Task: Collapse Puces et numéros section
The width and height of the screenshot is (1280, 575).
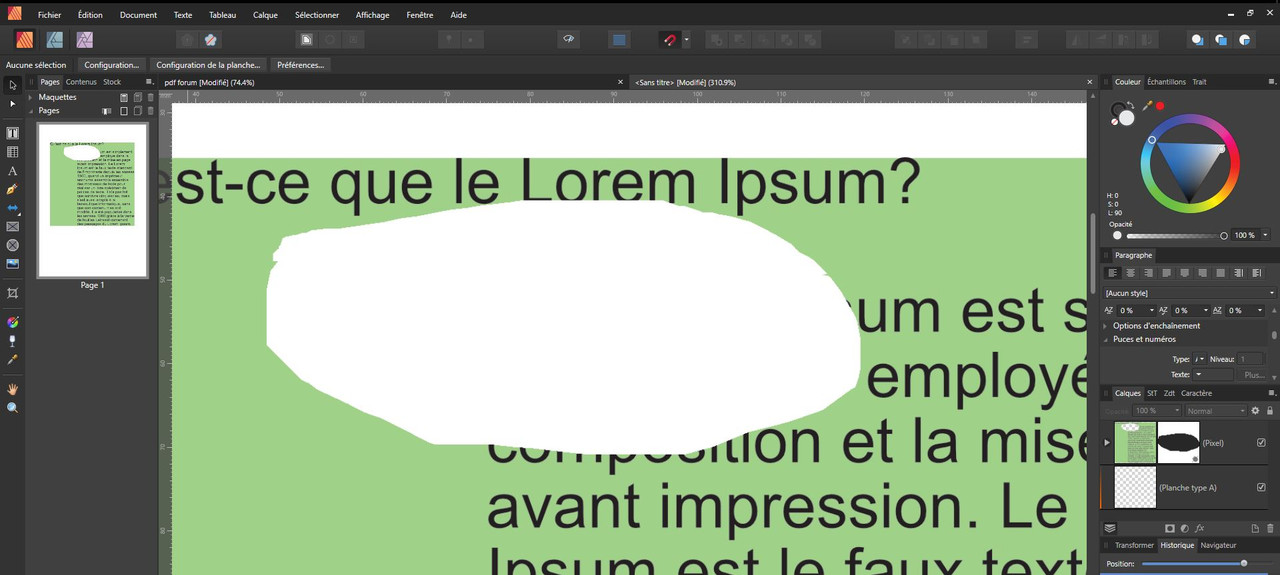Action: [1106, 339]
